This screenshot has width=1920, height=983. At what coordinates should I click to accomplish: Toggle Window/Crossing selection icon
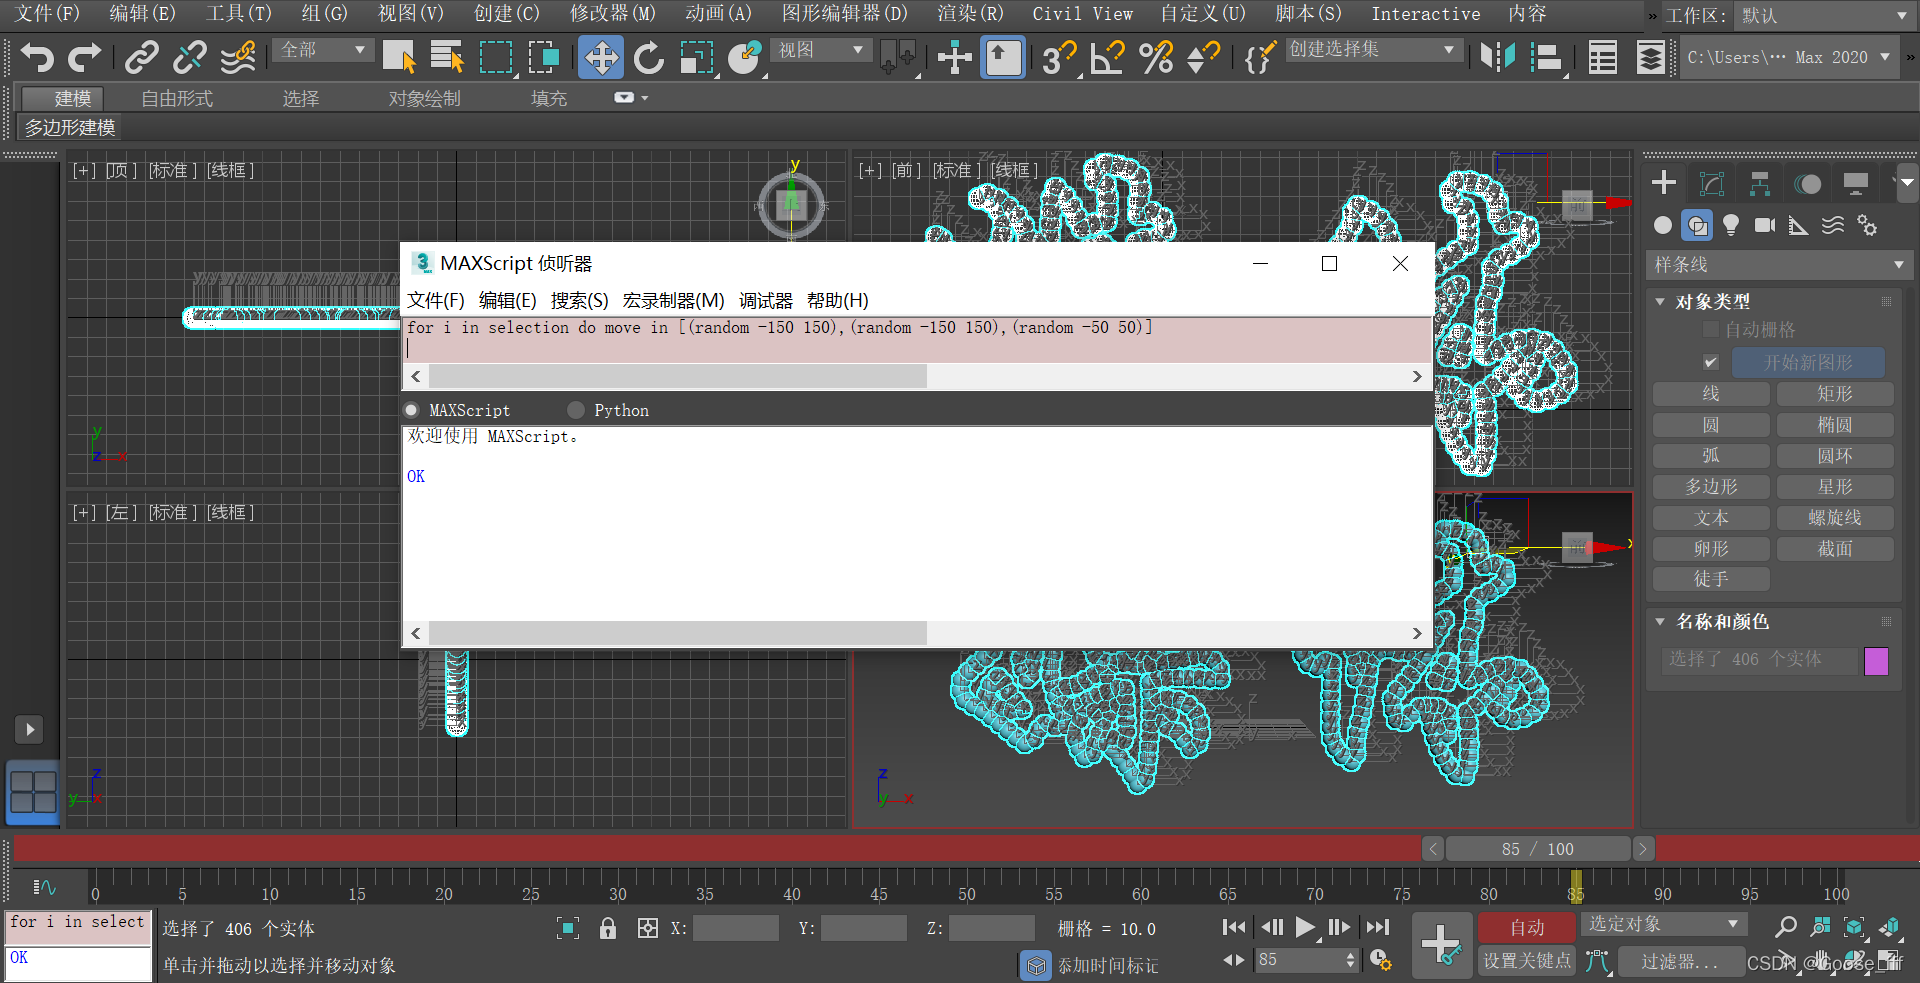point(544,58)
